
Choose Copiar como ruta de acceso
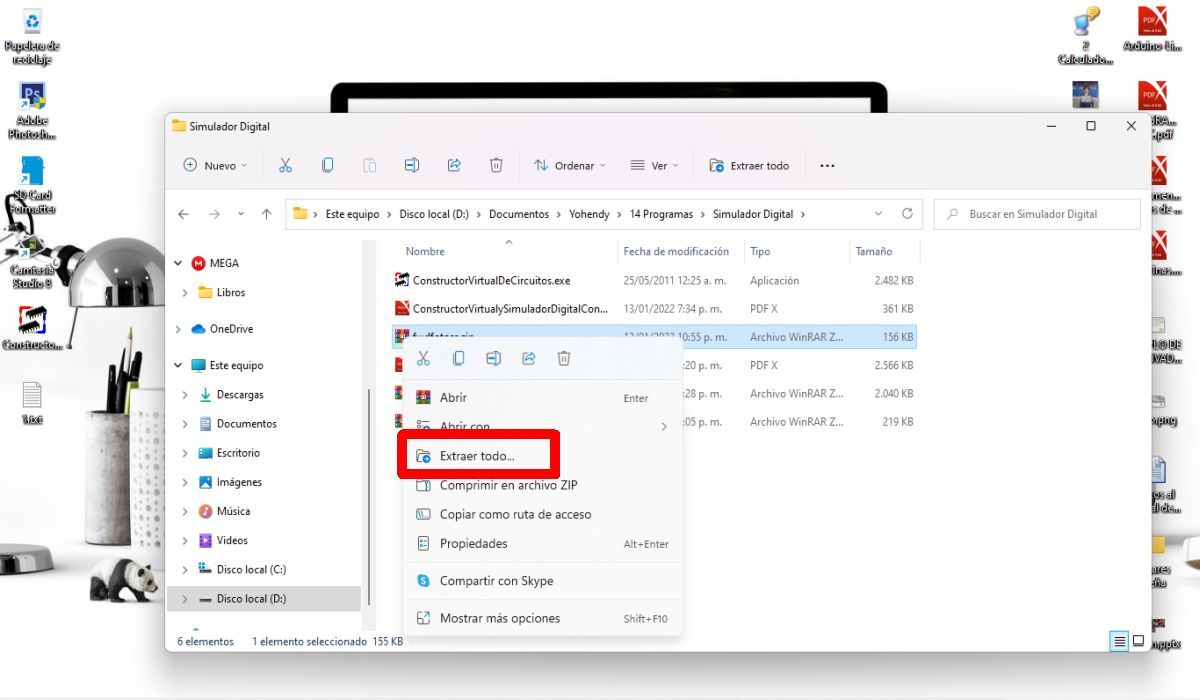(542, 514)
